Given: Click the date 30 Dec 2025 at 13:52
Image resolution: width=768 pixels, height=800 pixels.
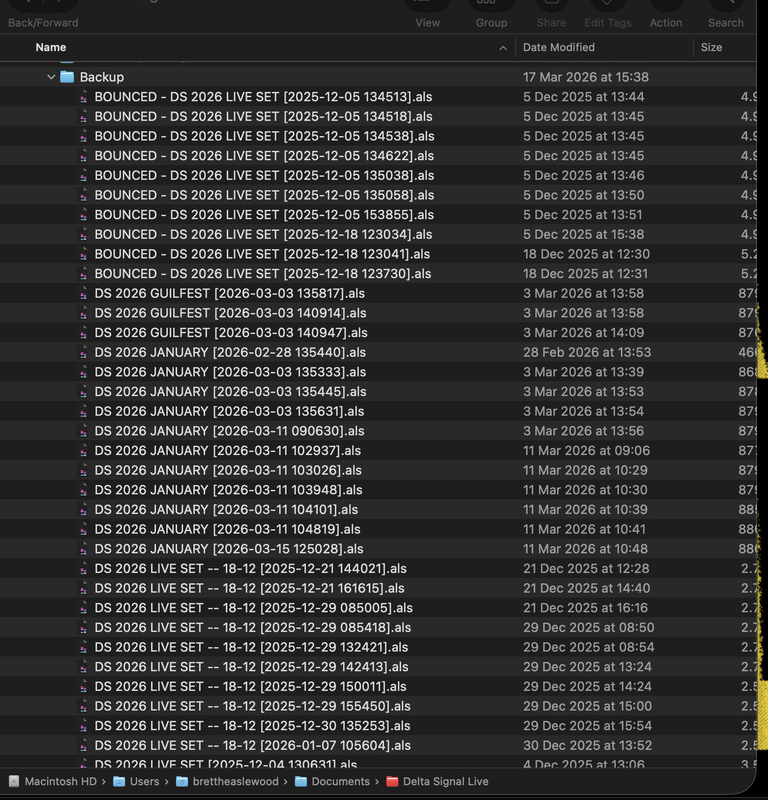Looking at the screenshot, I should pyautogui.click(x=587, y=745).
